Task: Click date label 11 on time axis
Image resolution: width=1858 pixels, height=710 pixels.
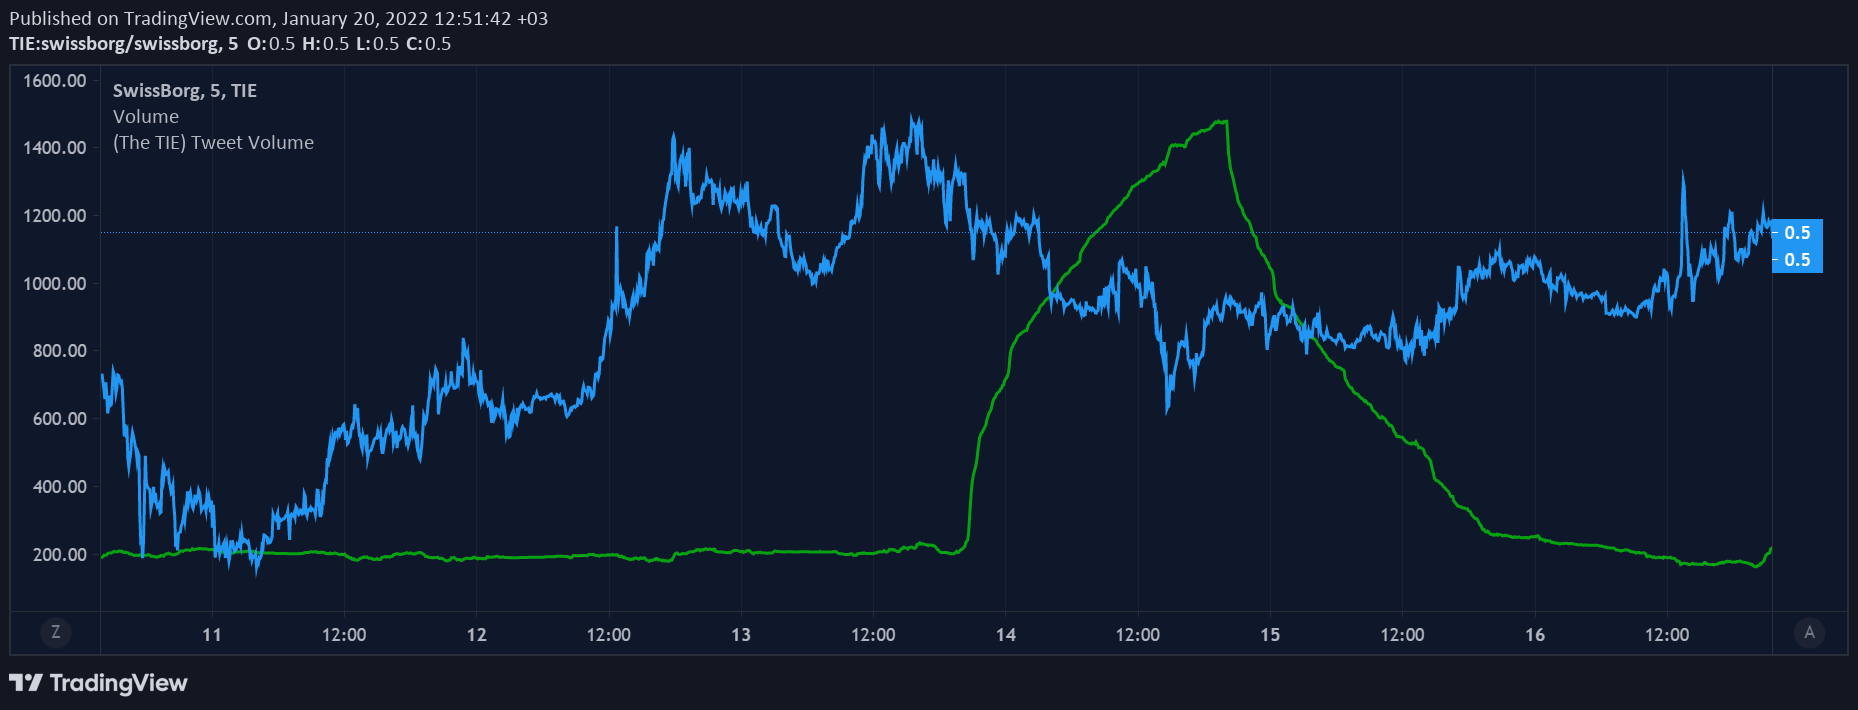Action: click(x=212, y=635)
